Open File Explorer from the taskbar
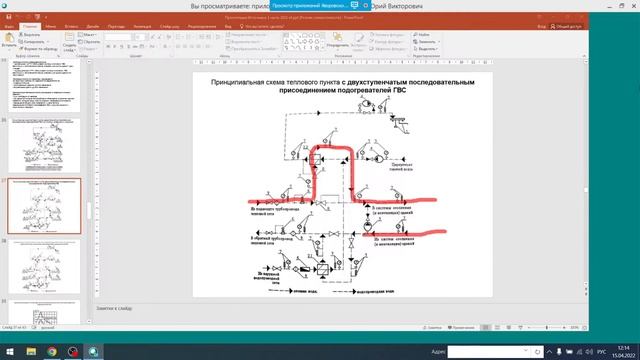The height and width of the screenshot is (360, 640). [31, 351]
